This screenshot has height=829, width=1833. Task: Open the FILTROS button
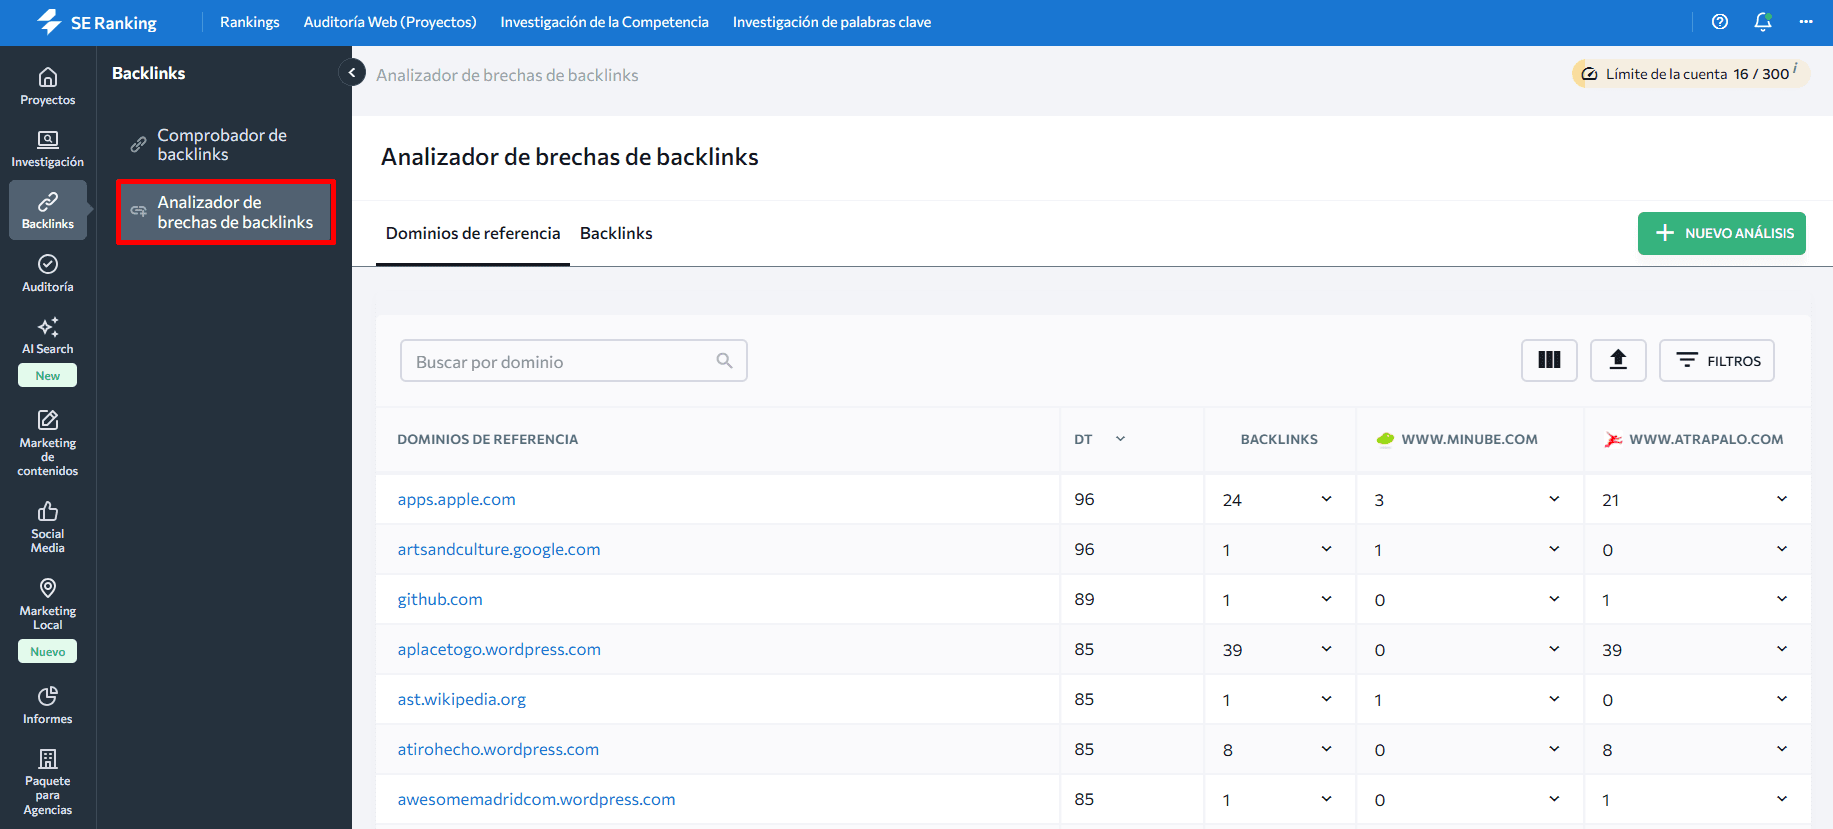point(1717,360)
